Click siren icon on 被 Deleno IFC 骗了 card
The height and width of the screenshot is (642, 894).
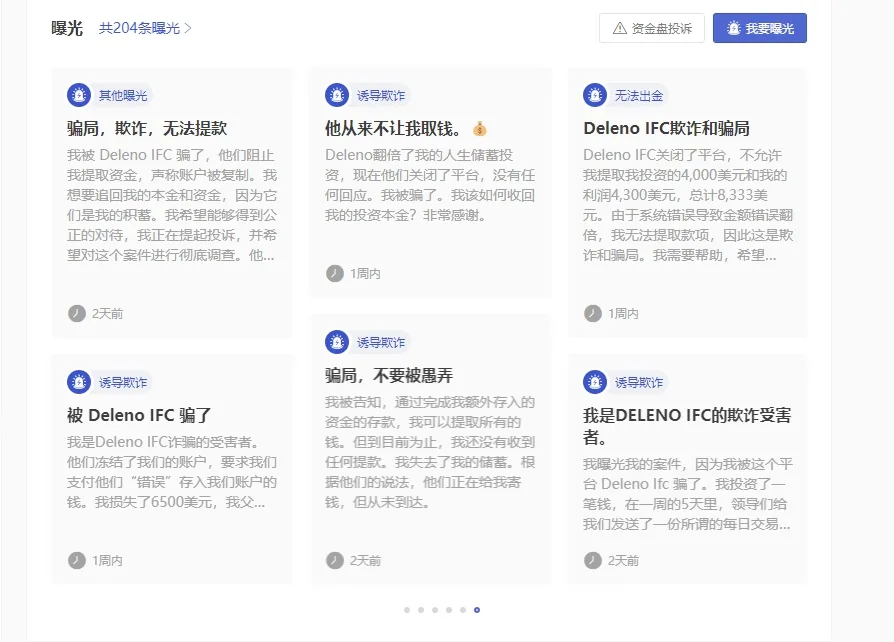pyautogui.click(x=79, y=382)
